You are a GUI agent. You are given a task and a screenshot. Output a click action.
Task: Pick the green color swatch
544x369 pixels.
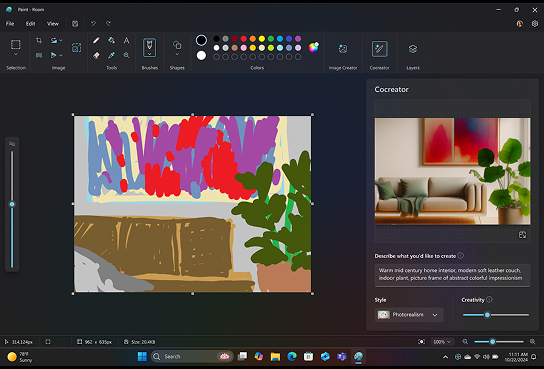tap(271, 38)
